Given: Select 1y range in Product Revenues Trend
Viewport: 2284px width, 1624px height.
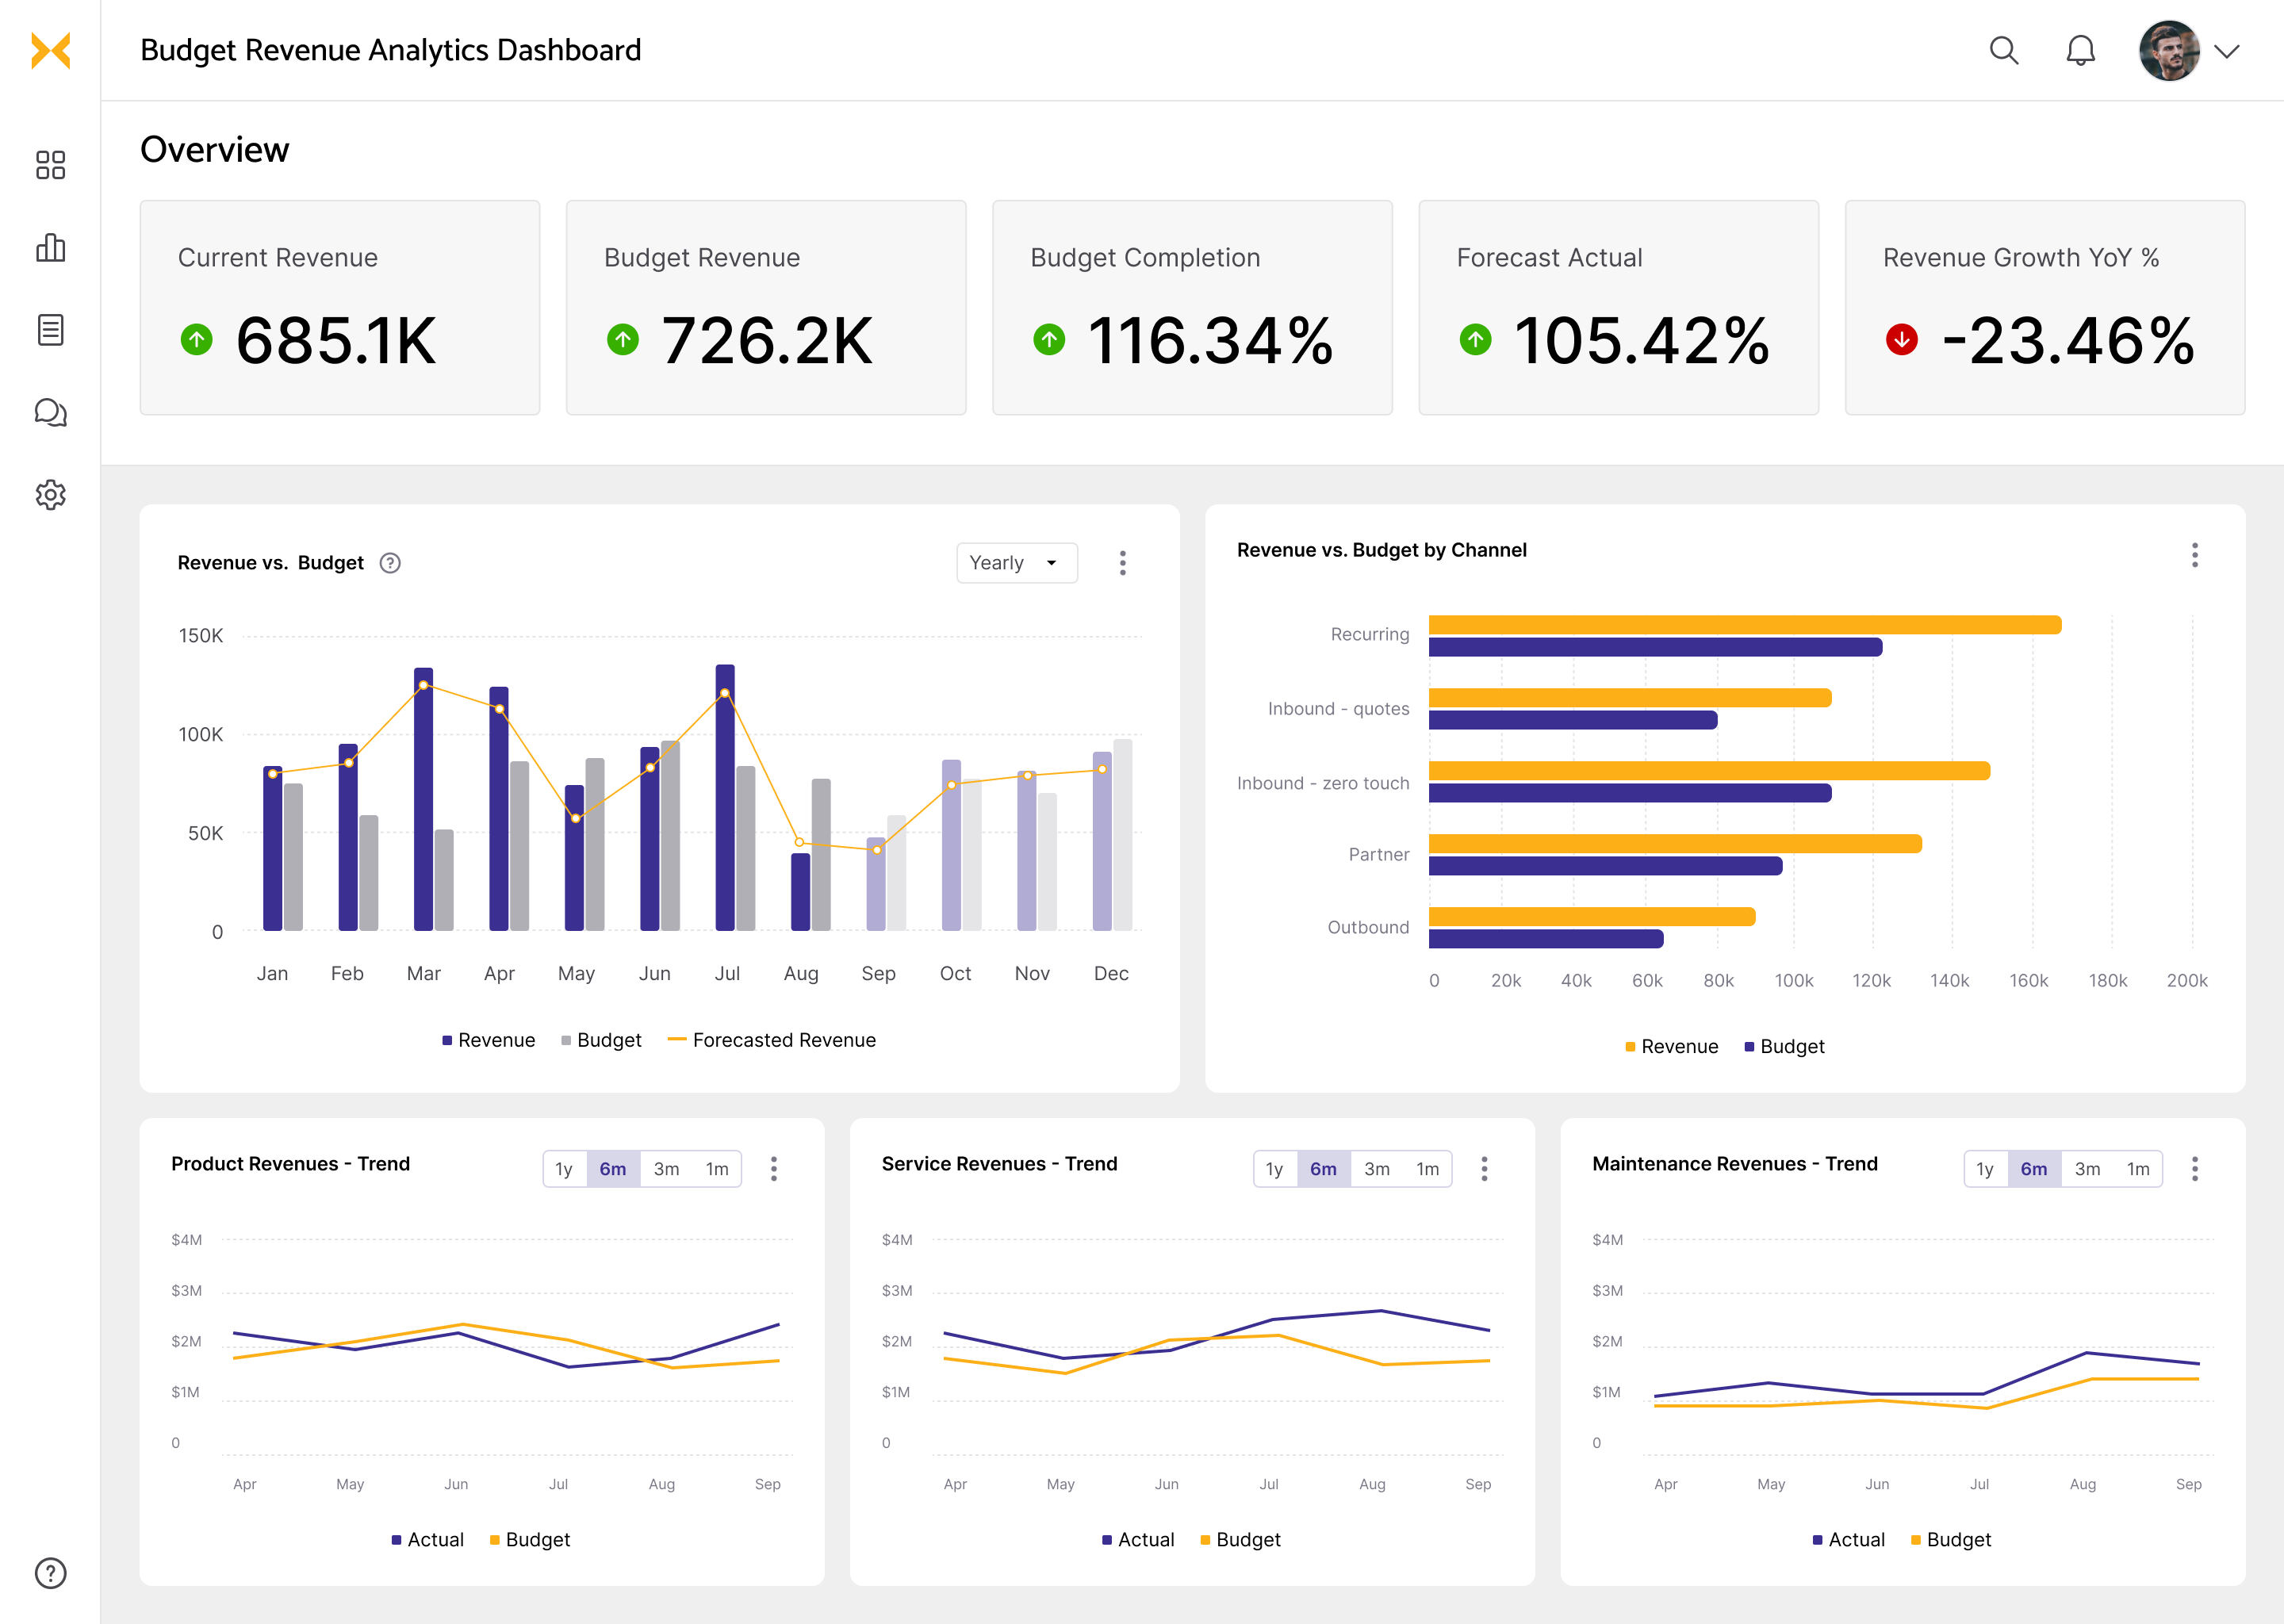Looking at the screenshot, I should [564, 1169].
